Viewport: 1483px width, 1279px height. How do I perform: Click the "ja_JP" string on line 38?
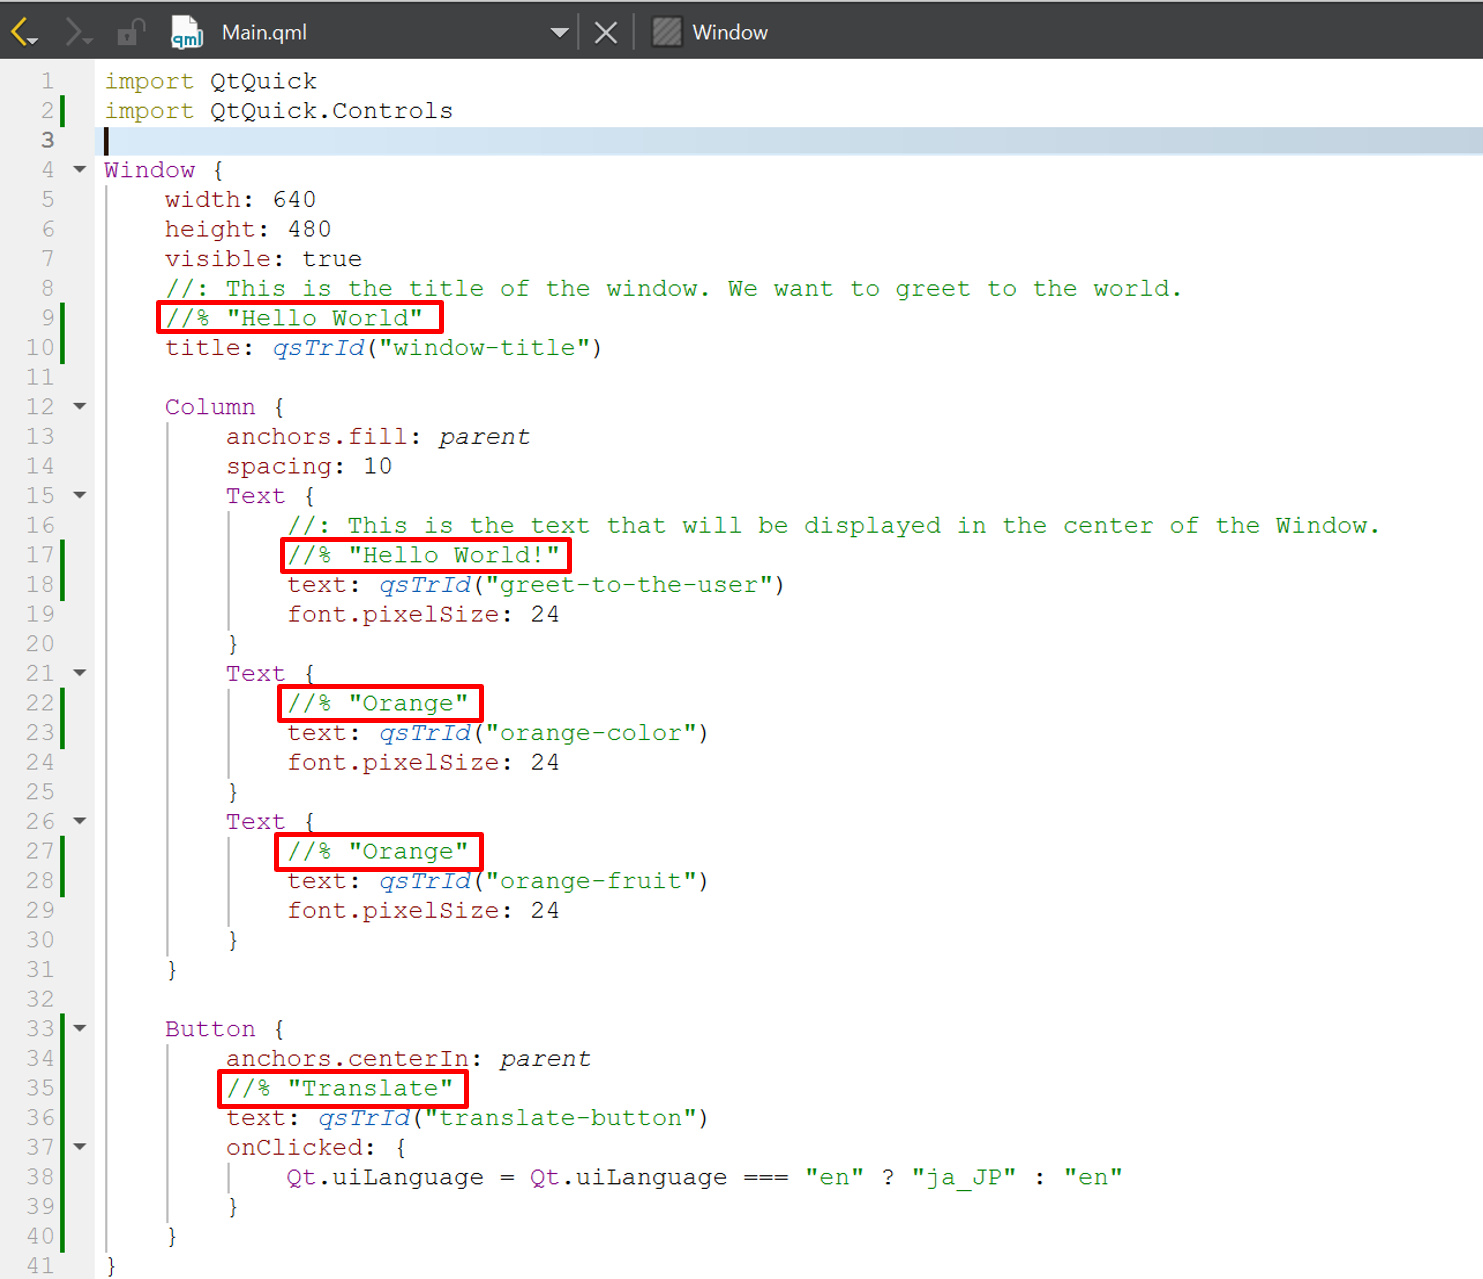(x=963, y=1177)
